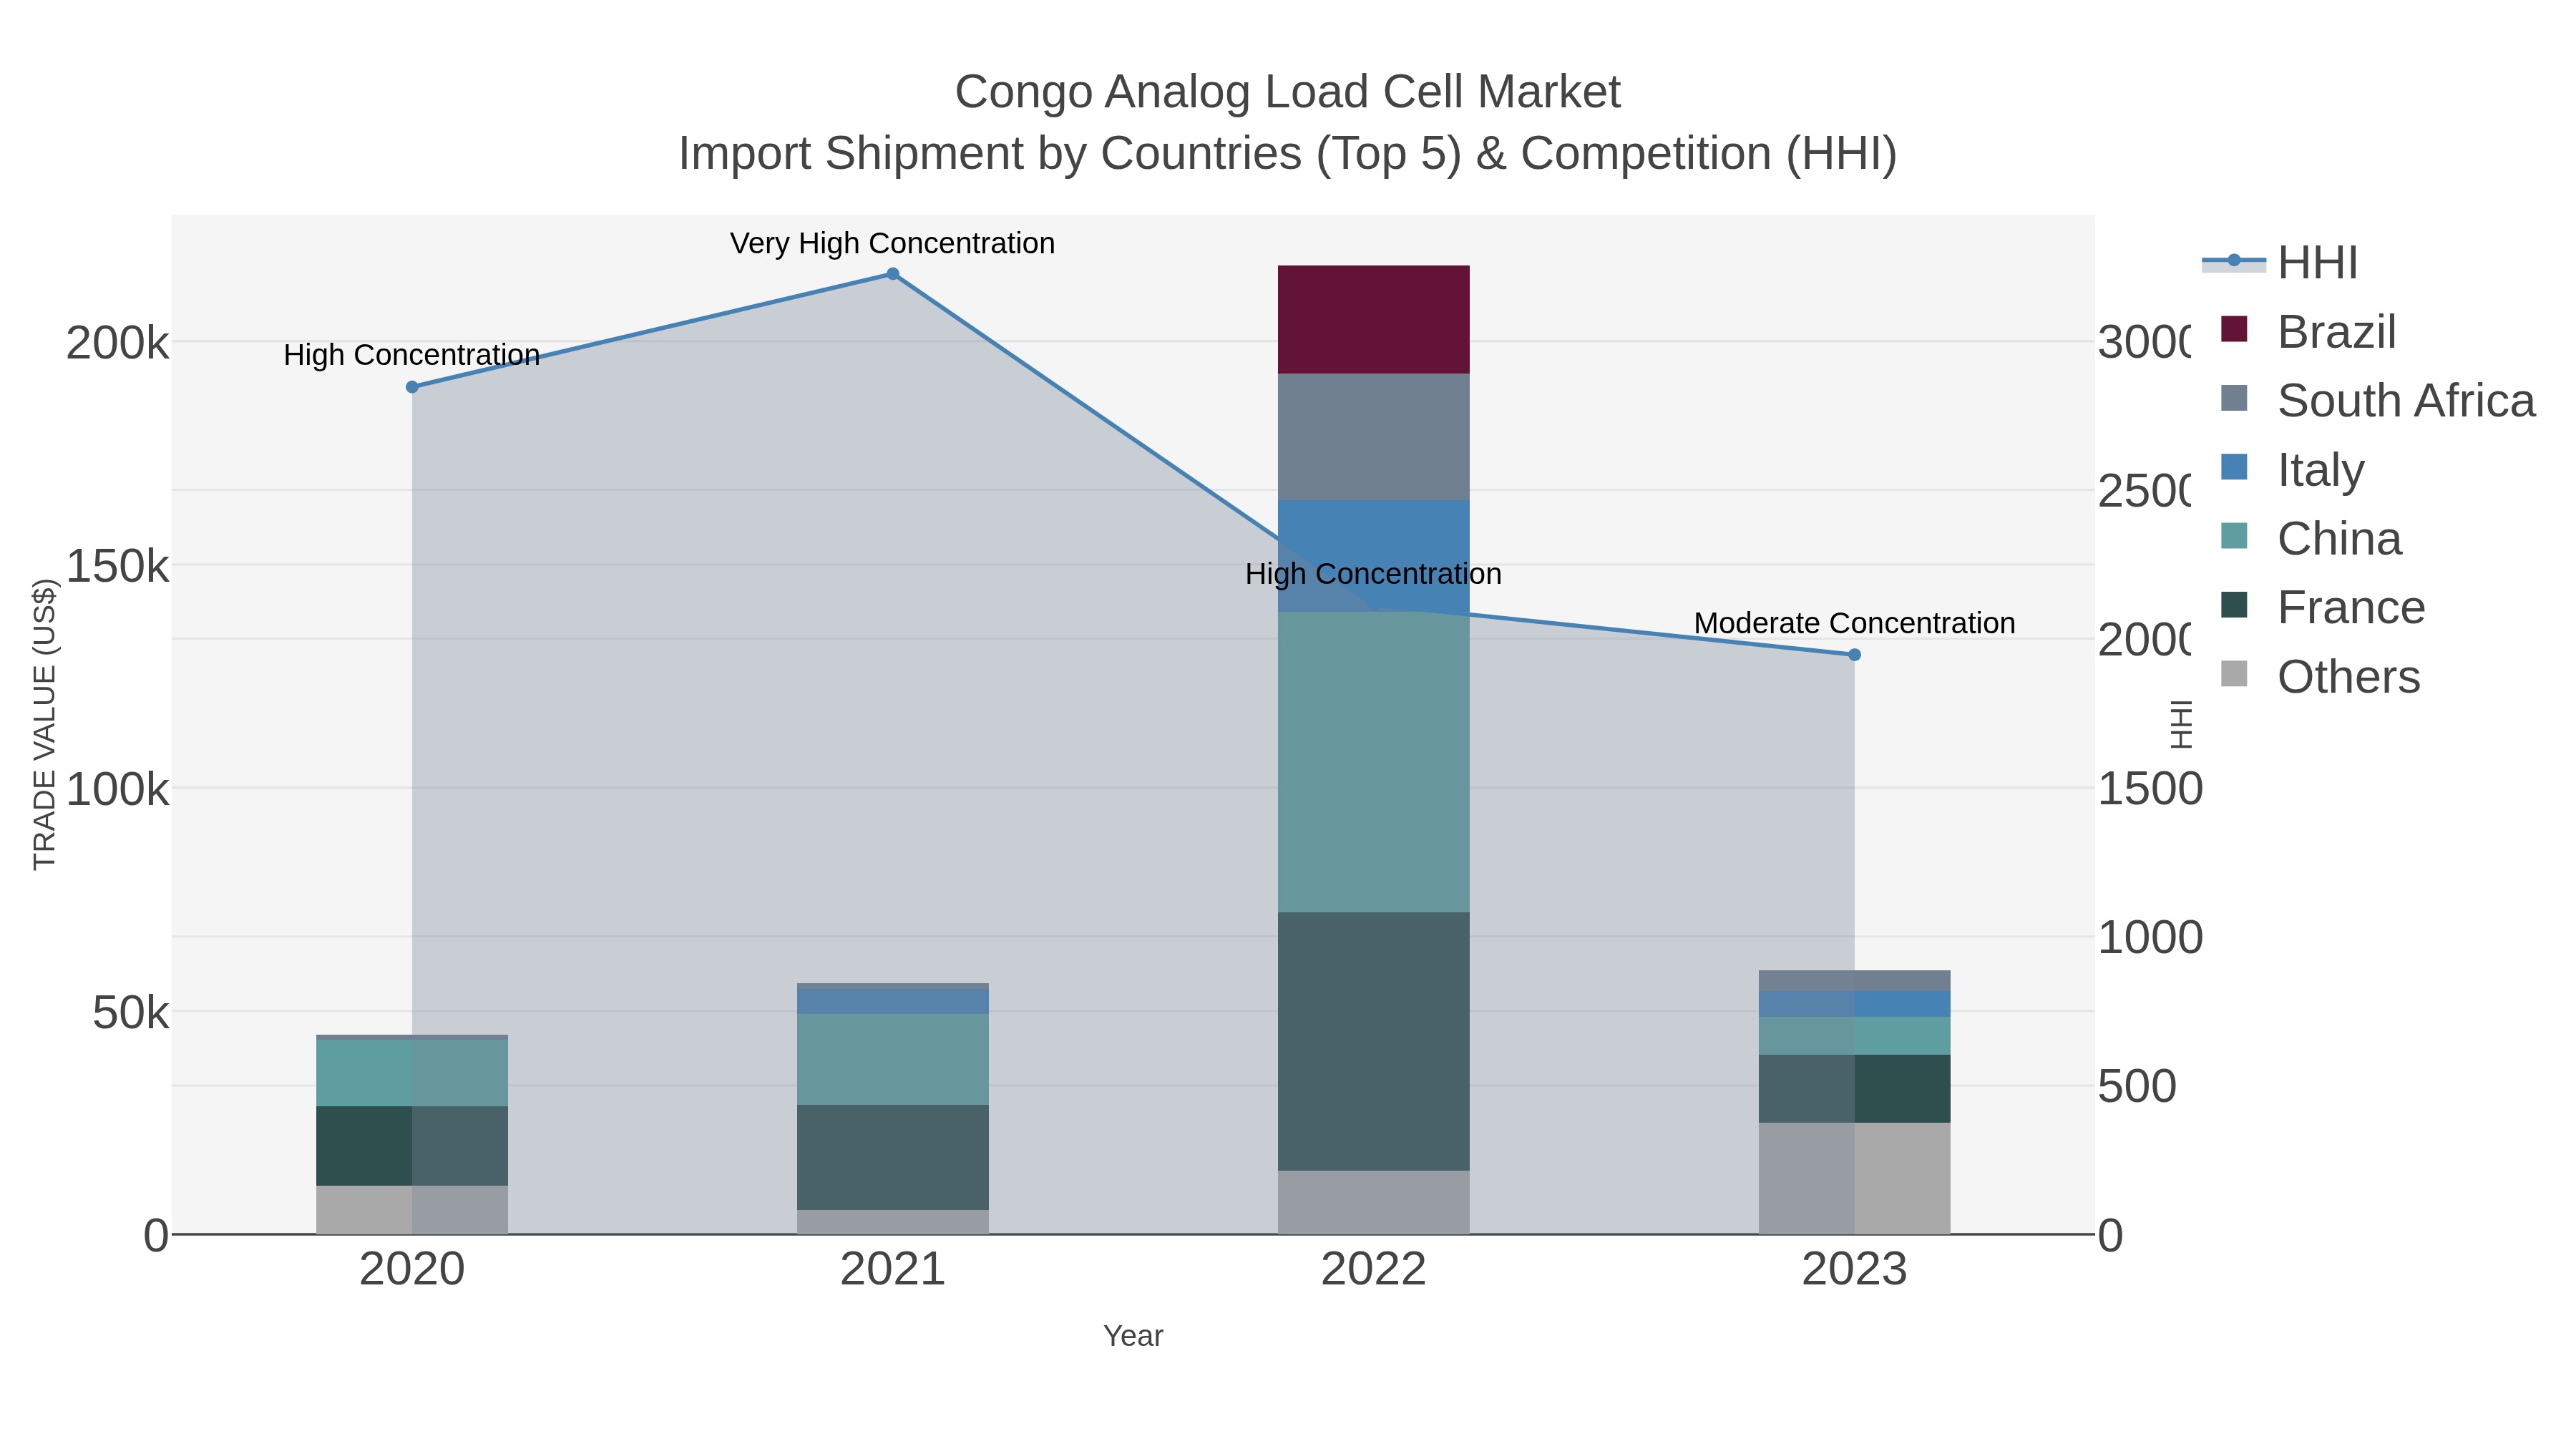Select the Brazil segment of 2022 bar

click(x=1374, y=320)
